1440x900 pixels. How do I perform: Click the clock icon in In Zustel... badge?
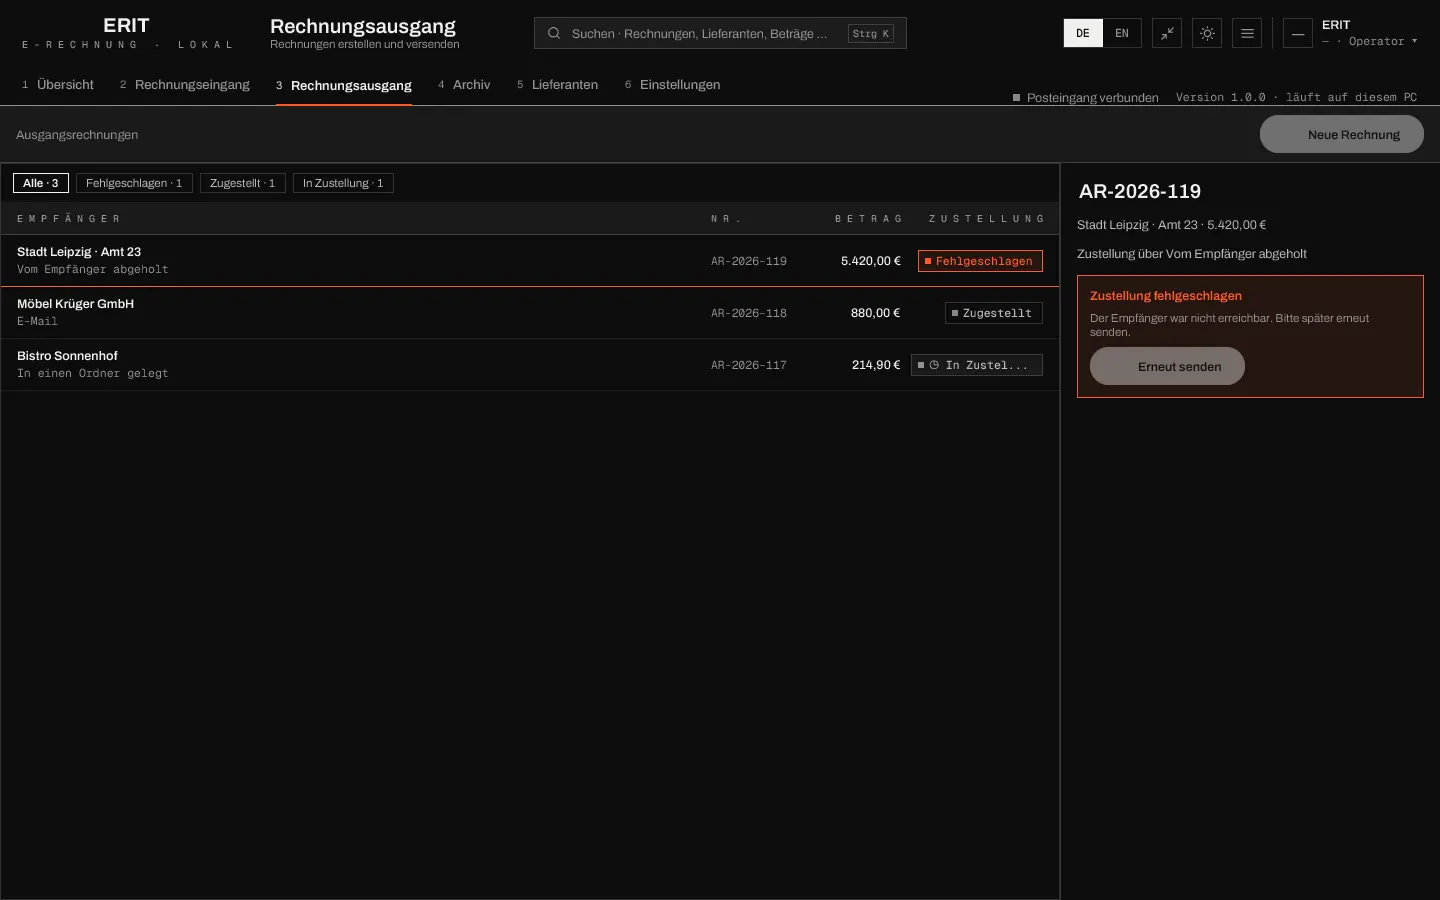click(934, 365)
